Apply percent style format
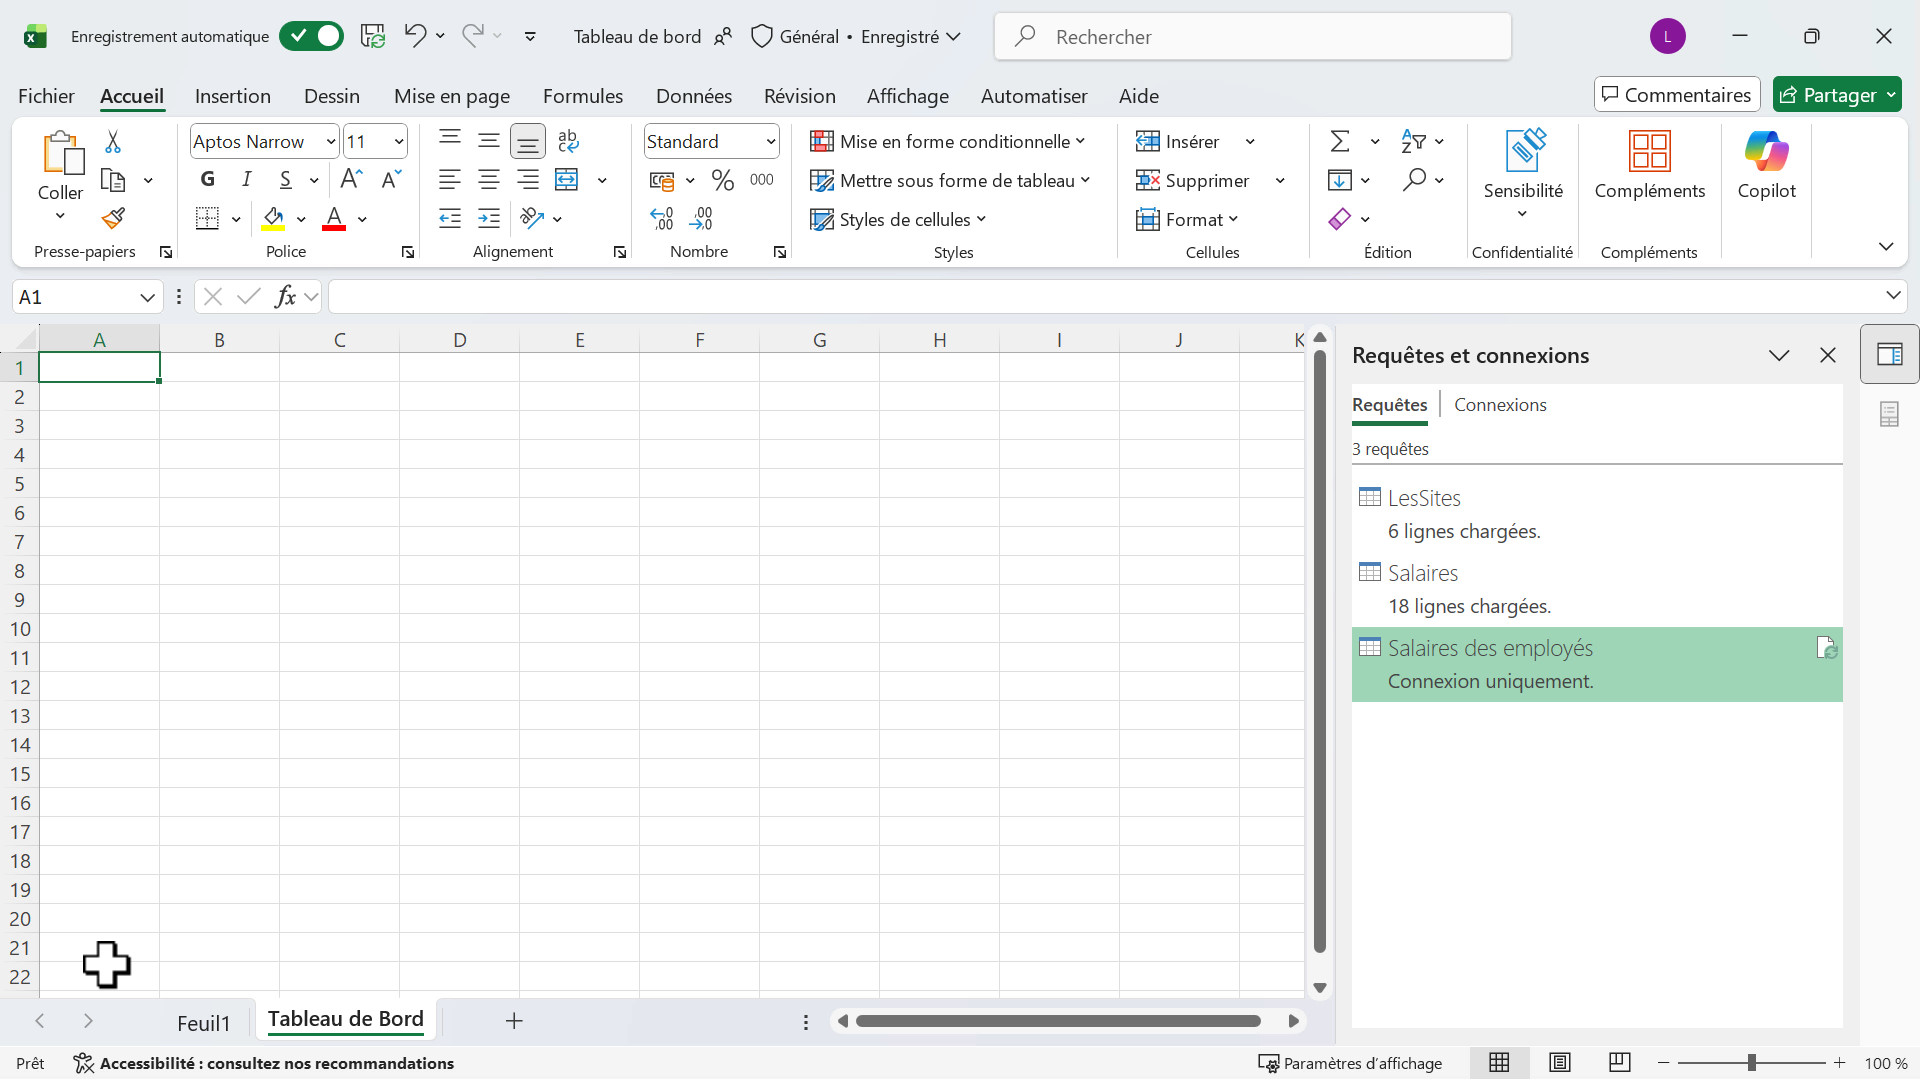Image resolution: width=1920 pixels, height=1080 pixels. pyautogui.click(x=722, y=180)
